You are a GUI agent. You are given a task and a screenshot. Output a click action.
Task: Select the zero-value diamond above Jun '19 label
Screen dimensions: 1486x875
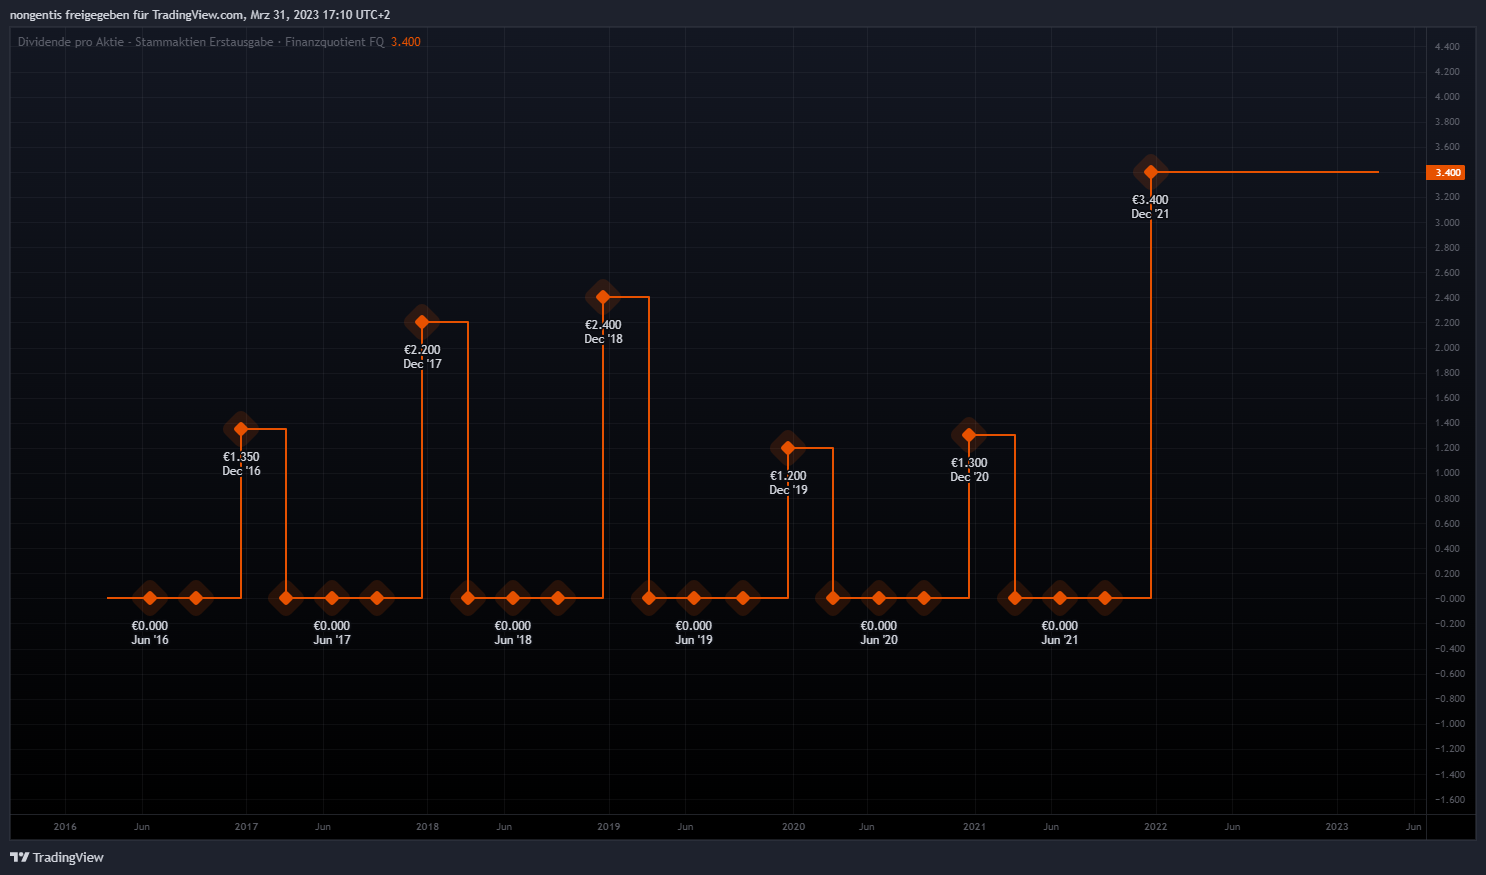click(x=694, y=598)
